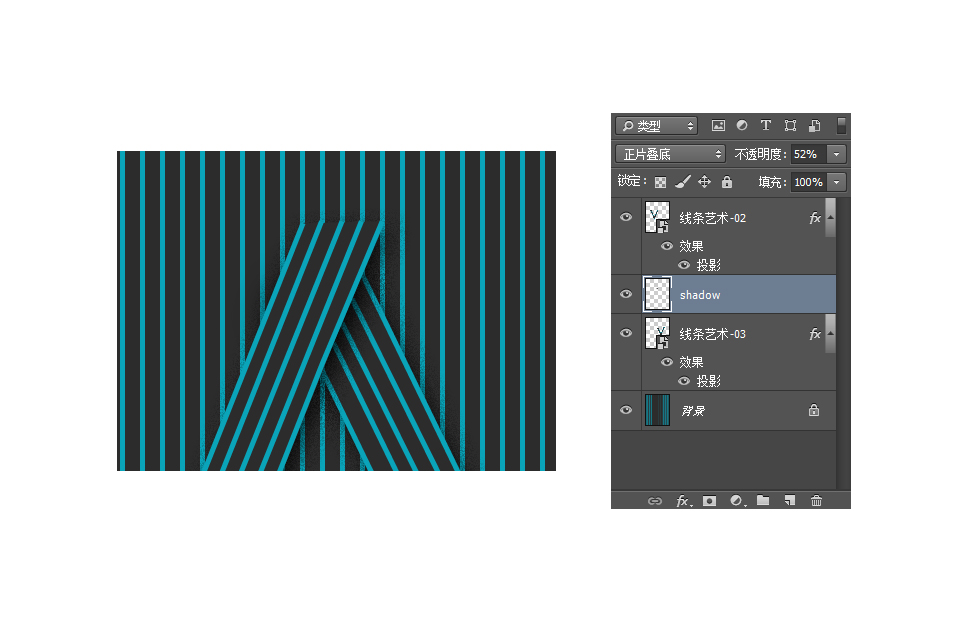This screenshot has height=621, width=960.
Task: Create a new group folder icon
Action: tap(763, 500)
